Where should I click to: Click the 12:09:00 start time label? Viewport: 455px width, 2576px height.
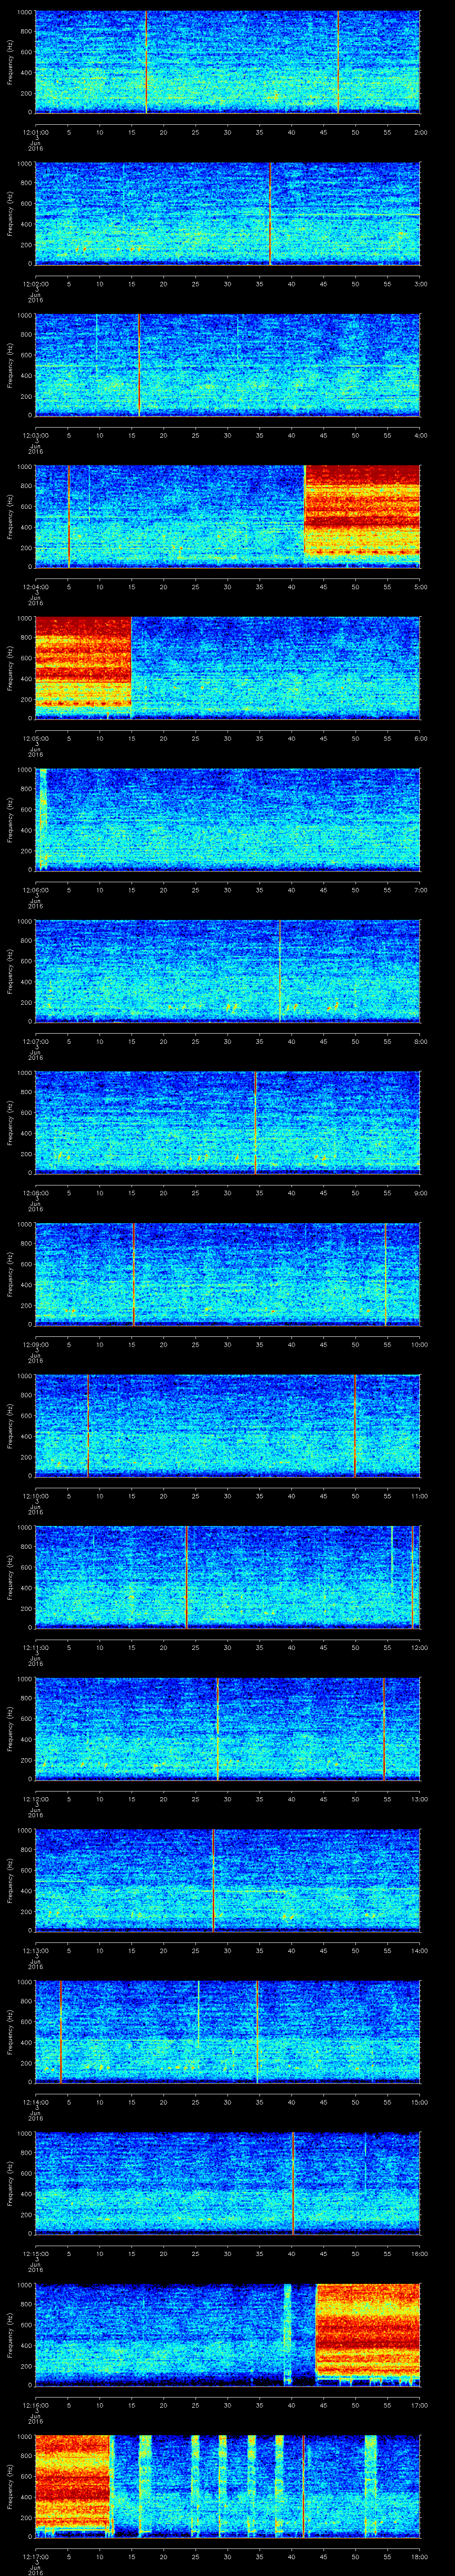[x=35, y=1344]
